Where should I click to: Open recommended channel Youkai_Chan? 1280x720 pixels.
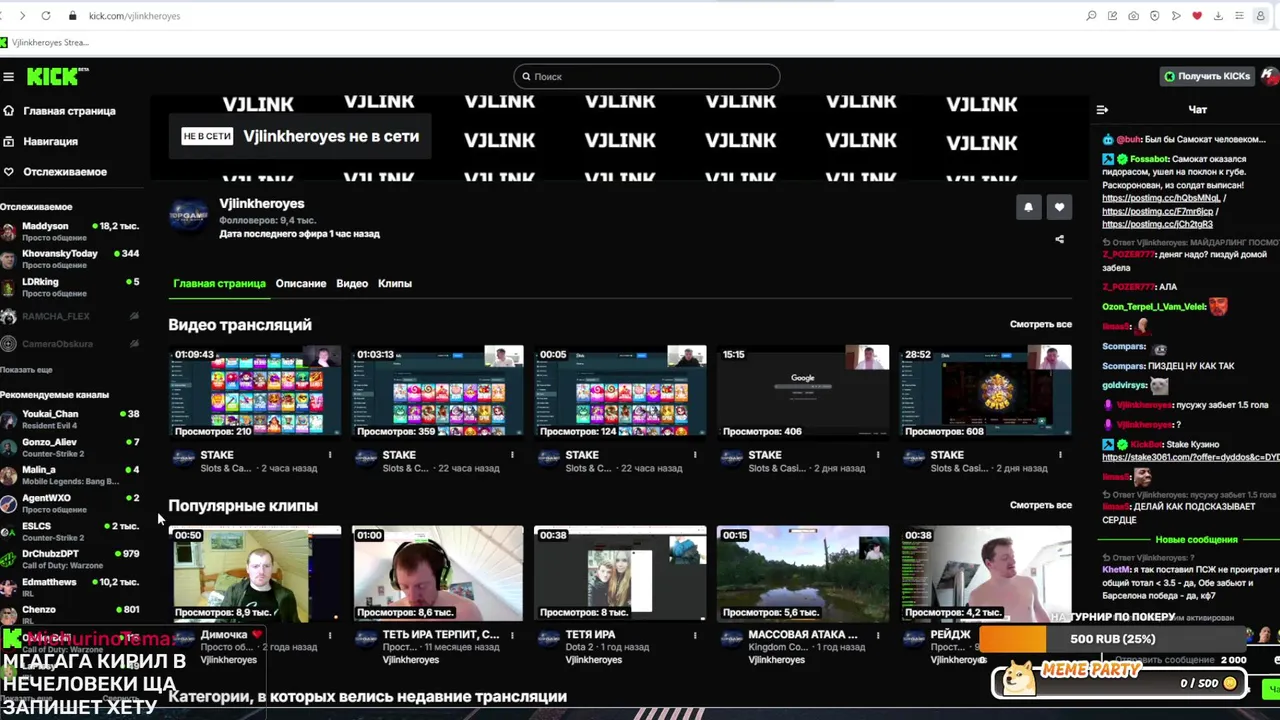70,419
